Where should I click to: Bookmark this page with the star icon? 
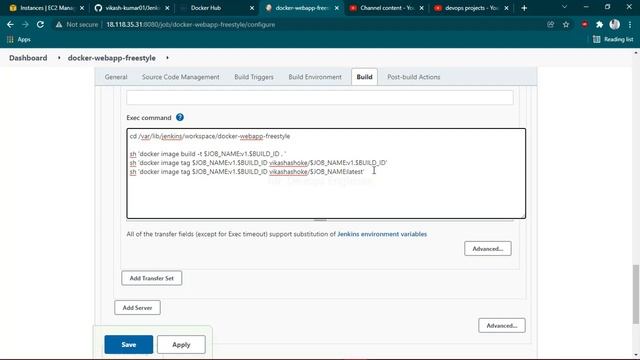tap(566, 24)
